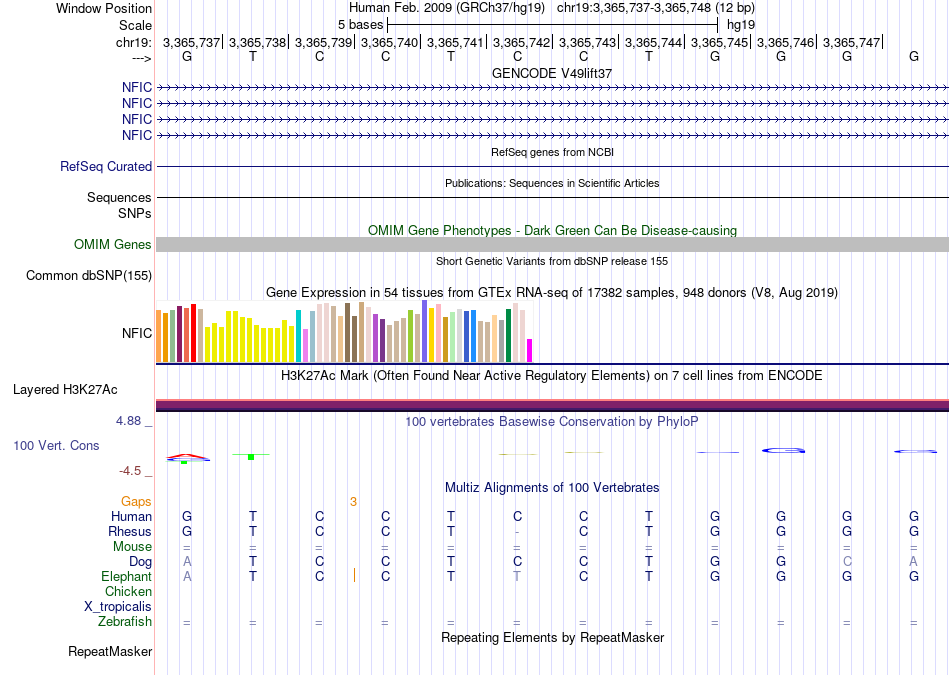Image resolution: width=950 pixels, height=675 pixels.
Task: Click ruler coordinate "3,365,740"
Action: [x=390, y=42]
